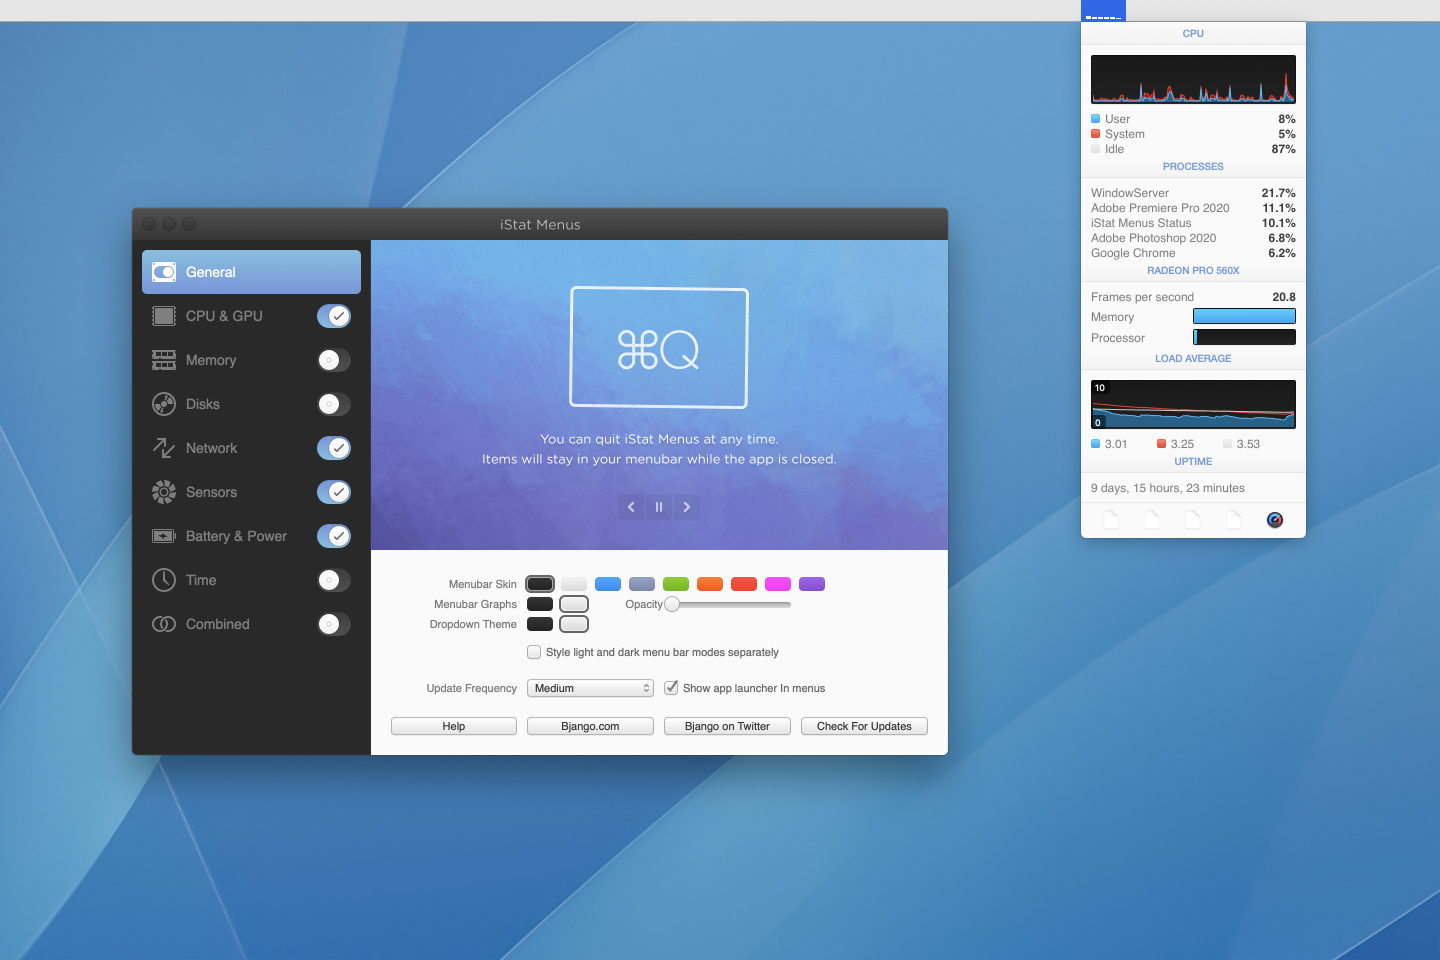Select the General tab in sidebar
The height and width of the screenshot is (960, 1440).
click(x=251, y=272)
